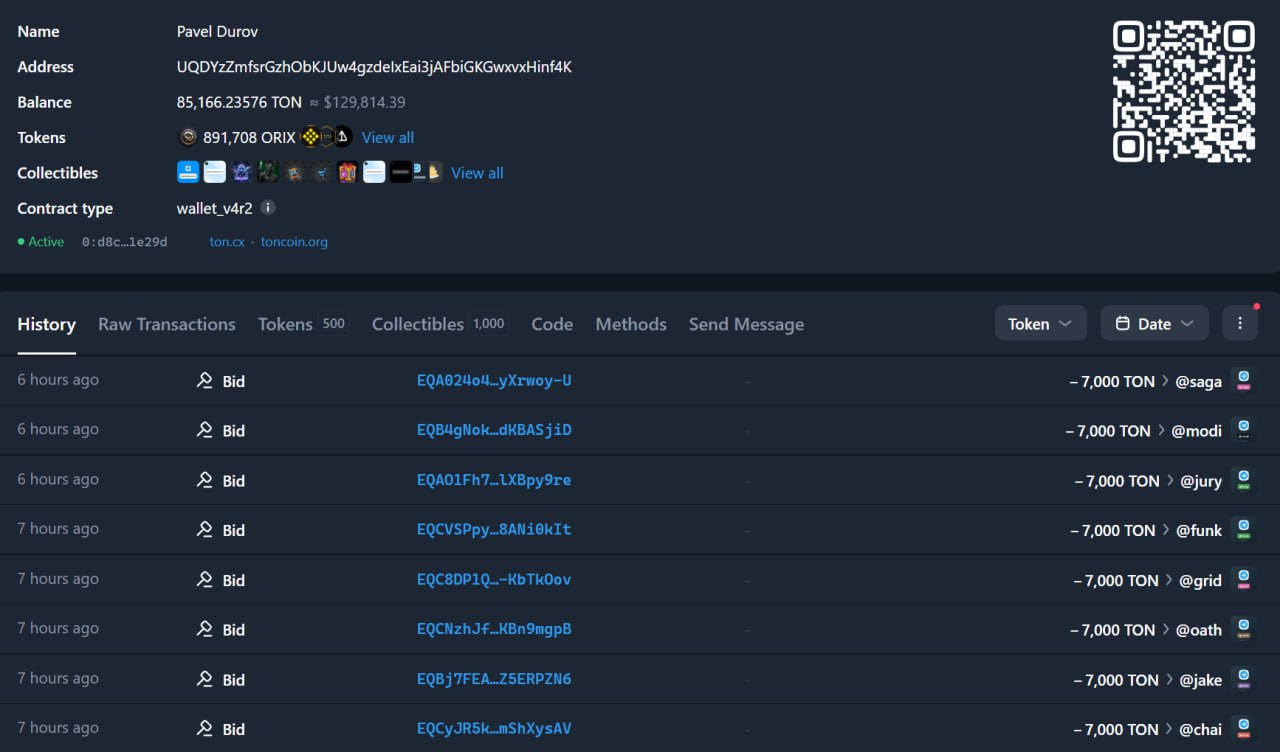Open the Date filter dropdown
This screenshot has width=1280, height=752.
(x=1154, y=323)
